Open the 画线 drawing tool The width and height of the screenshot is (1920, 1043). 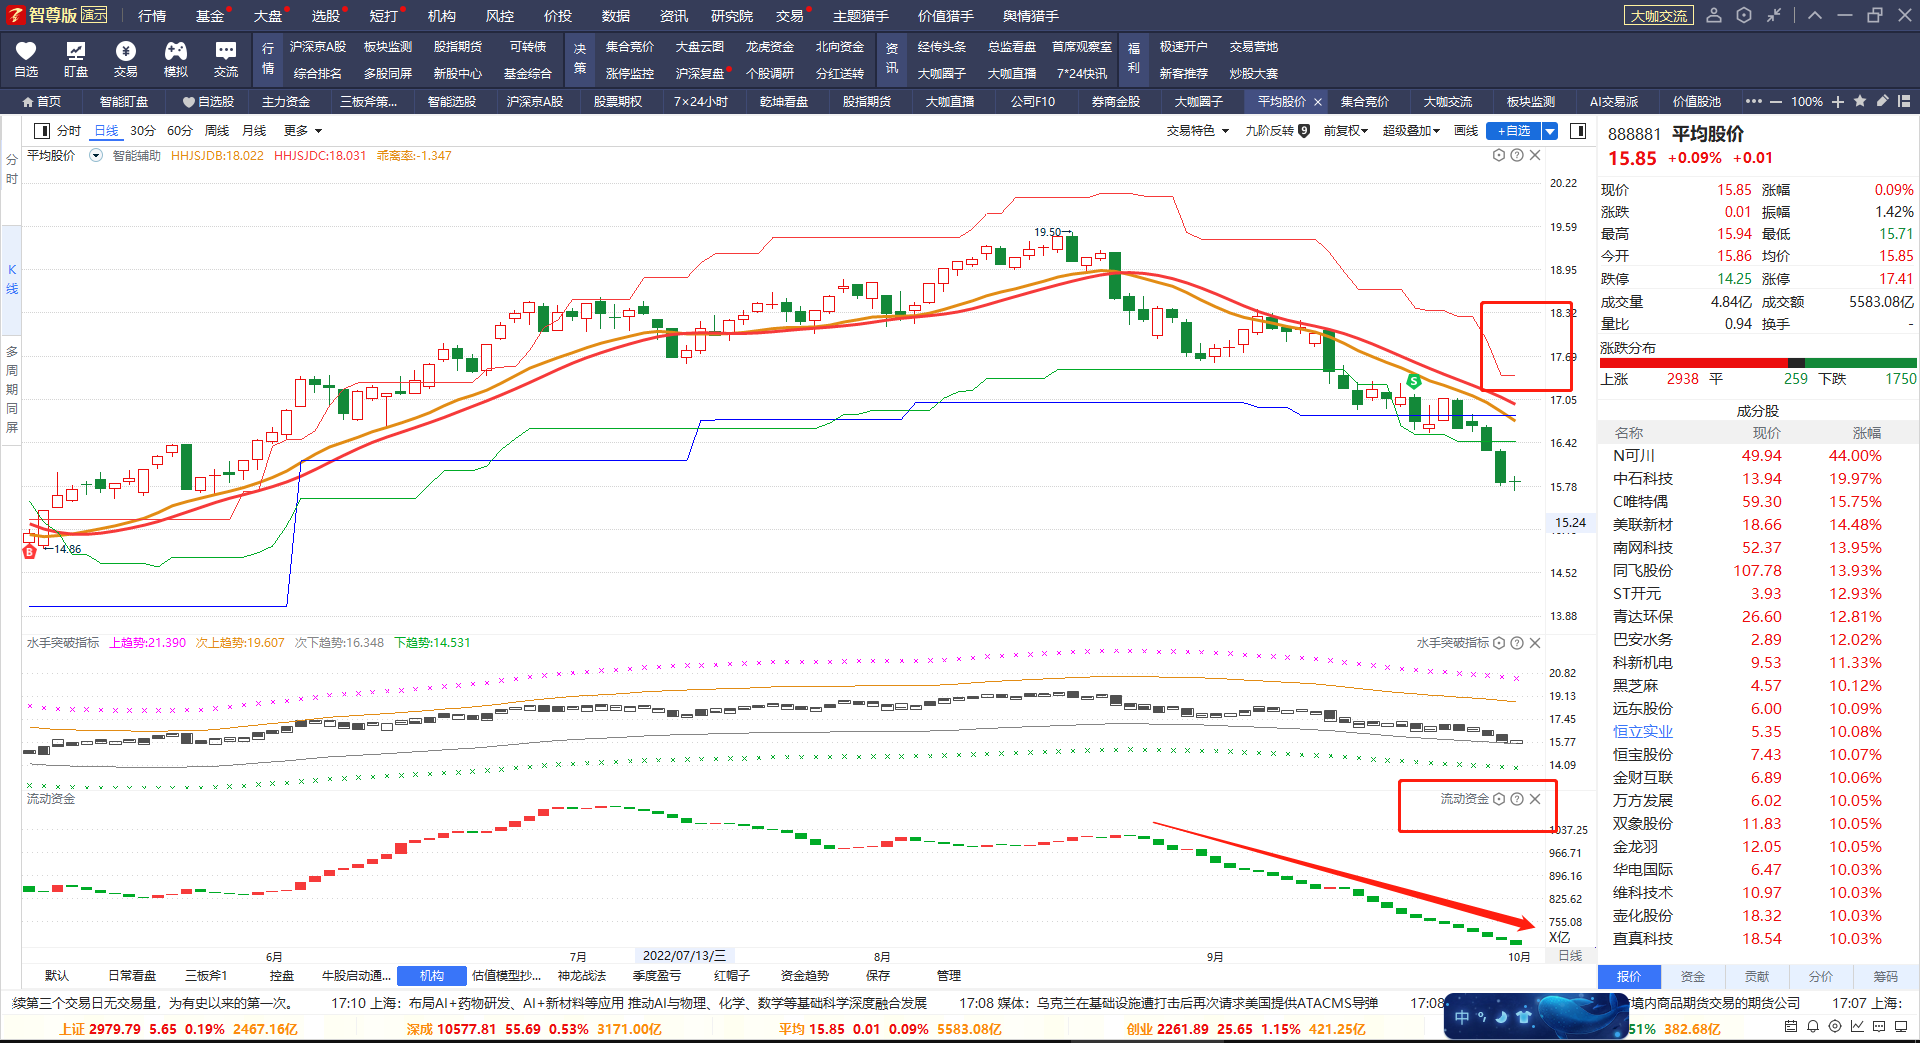pyautogui.click(x=1466, y=131)
